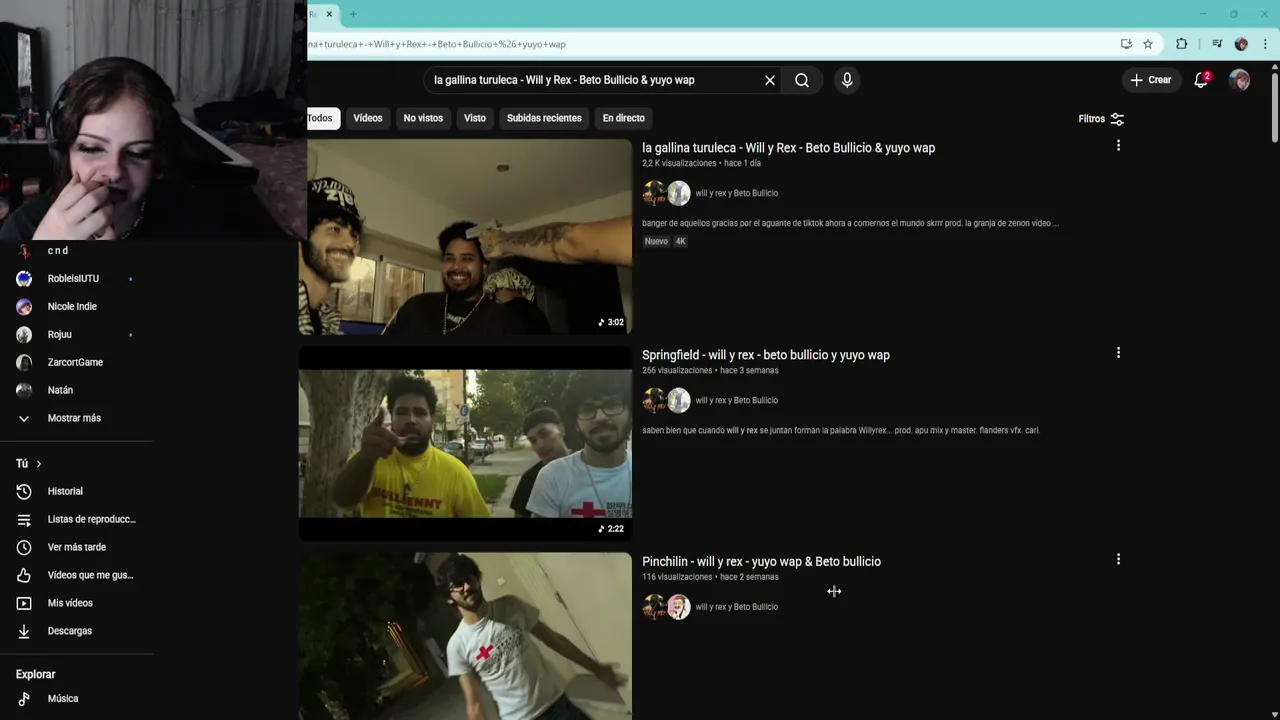1280x720 pixels.
Task: Click the install/cast icon in address bar
Action: click(1127, 44)
